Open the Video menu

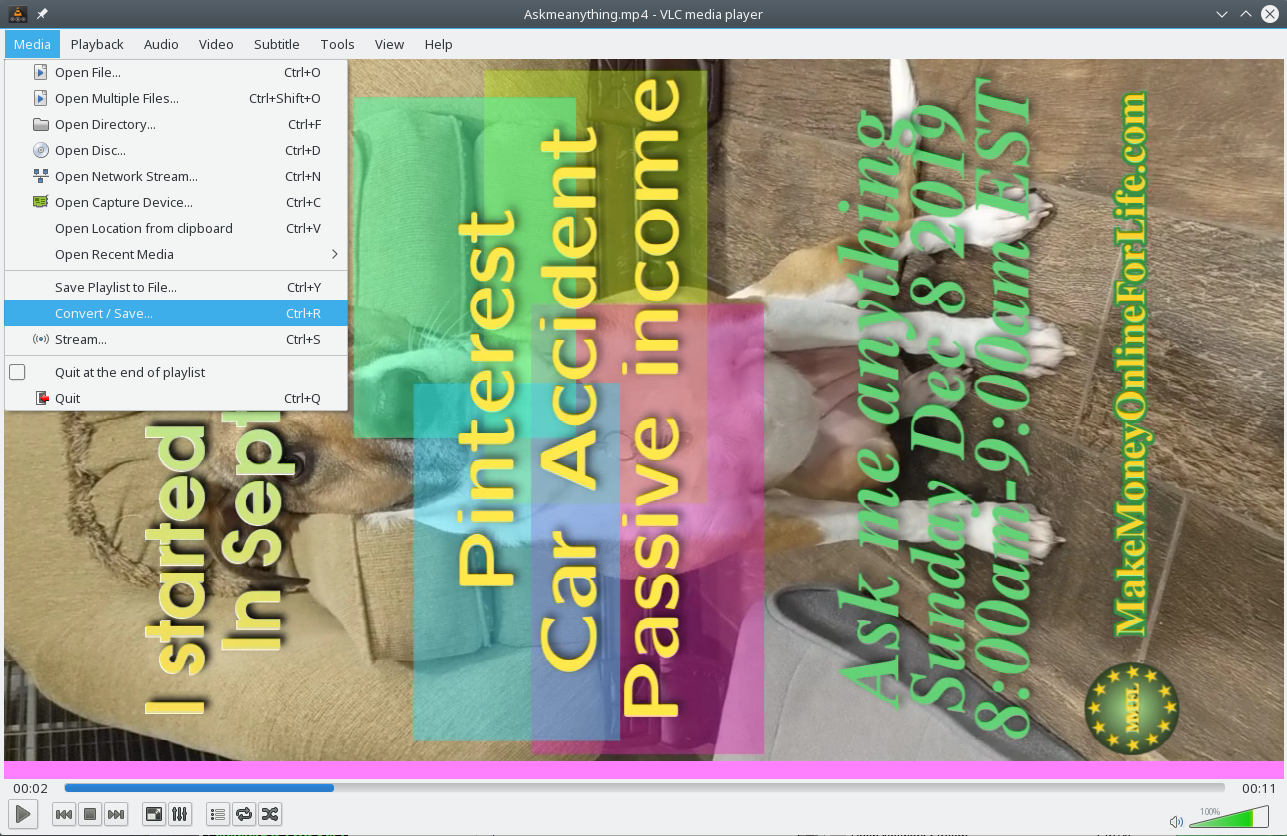(216, 44)
